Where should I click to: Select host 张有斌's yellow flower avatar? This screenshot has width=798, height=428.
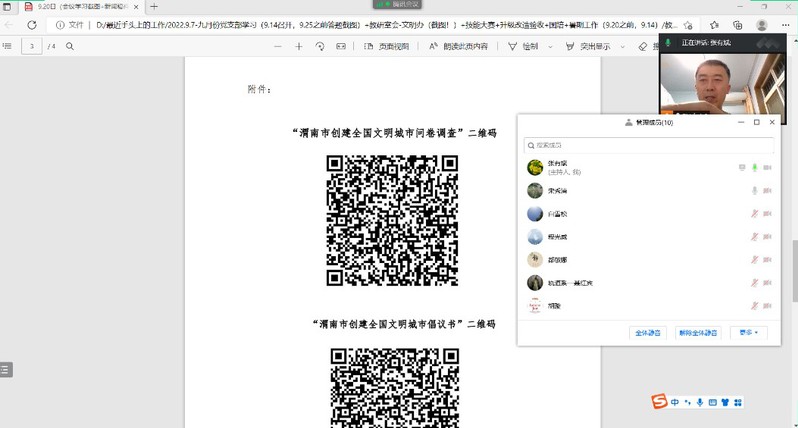pyautogui.click(x=535, y=167)
